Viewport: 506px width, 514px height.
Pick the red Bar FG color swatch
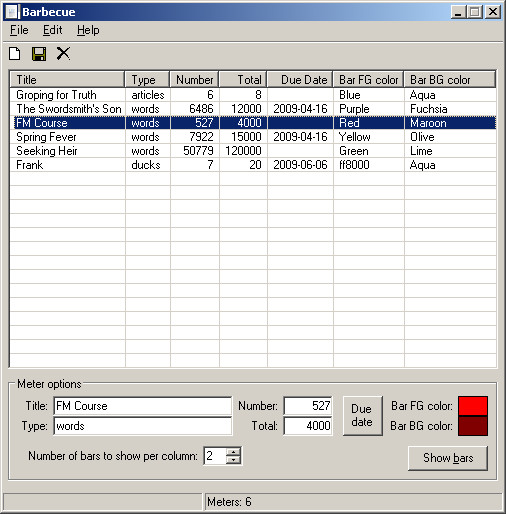tap(473, 406)
